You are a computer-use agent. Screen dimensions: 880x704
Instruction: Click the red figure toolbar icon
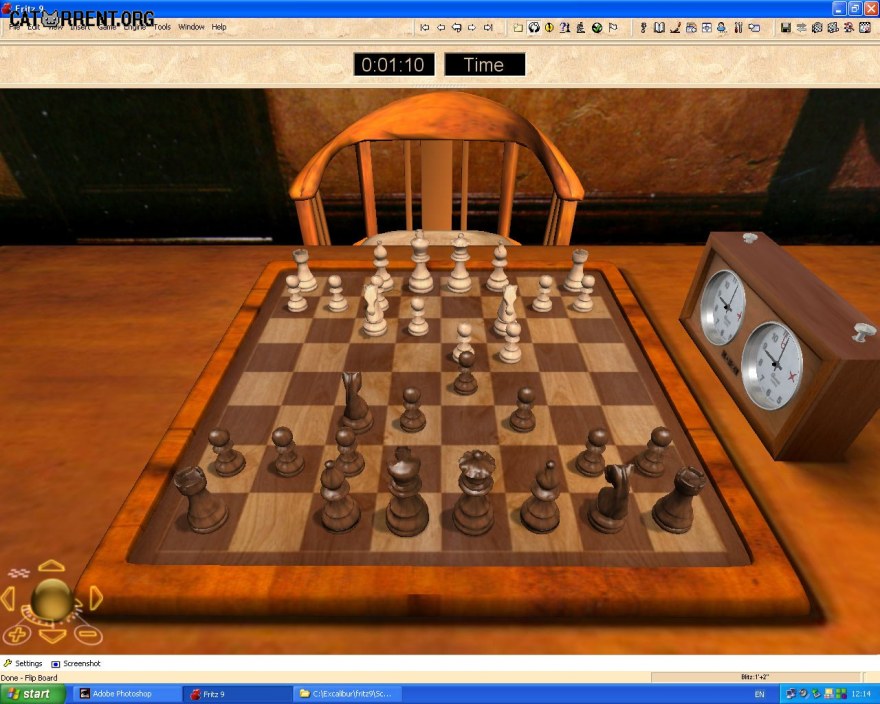(x=849, y=27)
